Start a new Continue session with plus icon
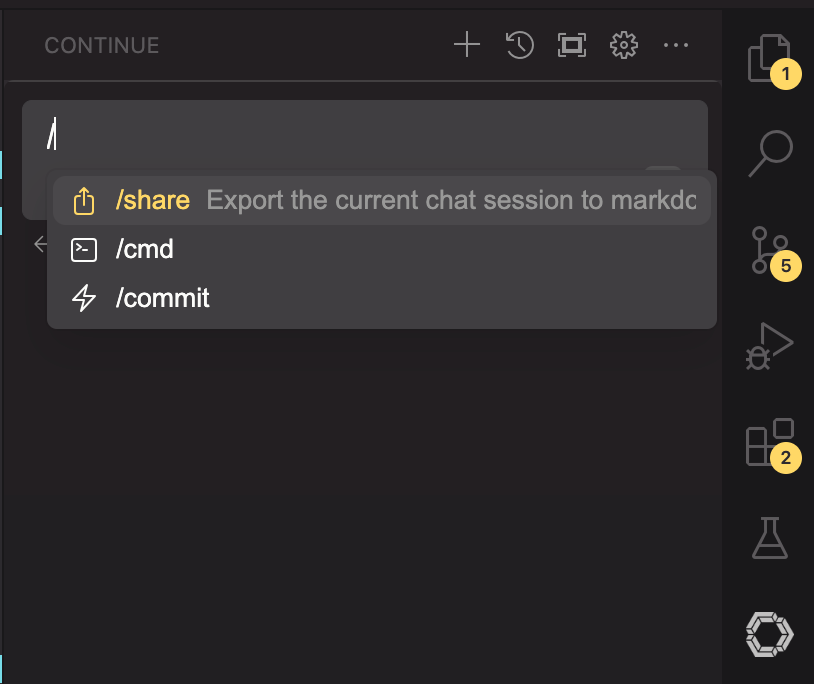 [x=467, y=45]
